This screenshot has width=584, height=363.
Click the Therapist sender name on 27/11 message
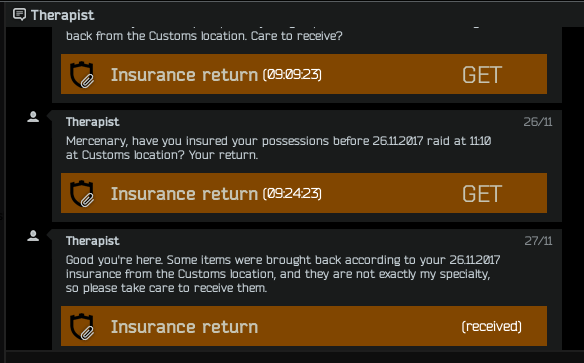93,241
